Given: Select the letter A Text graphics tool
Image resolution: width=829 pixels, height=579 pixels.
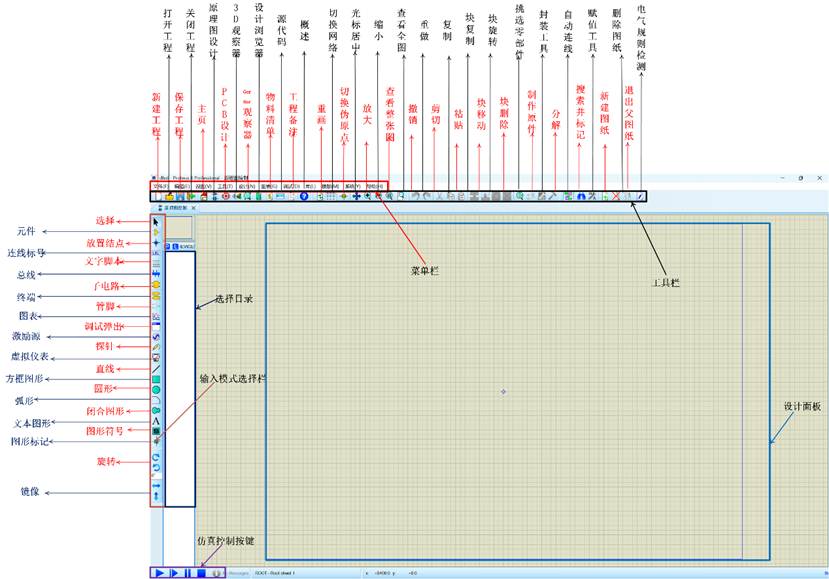Looking at the screenshot, I should pos(156,421).
